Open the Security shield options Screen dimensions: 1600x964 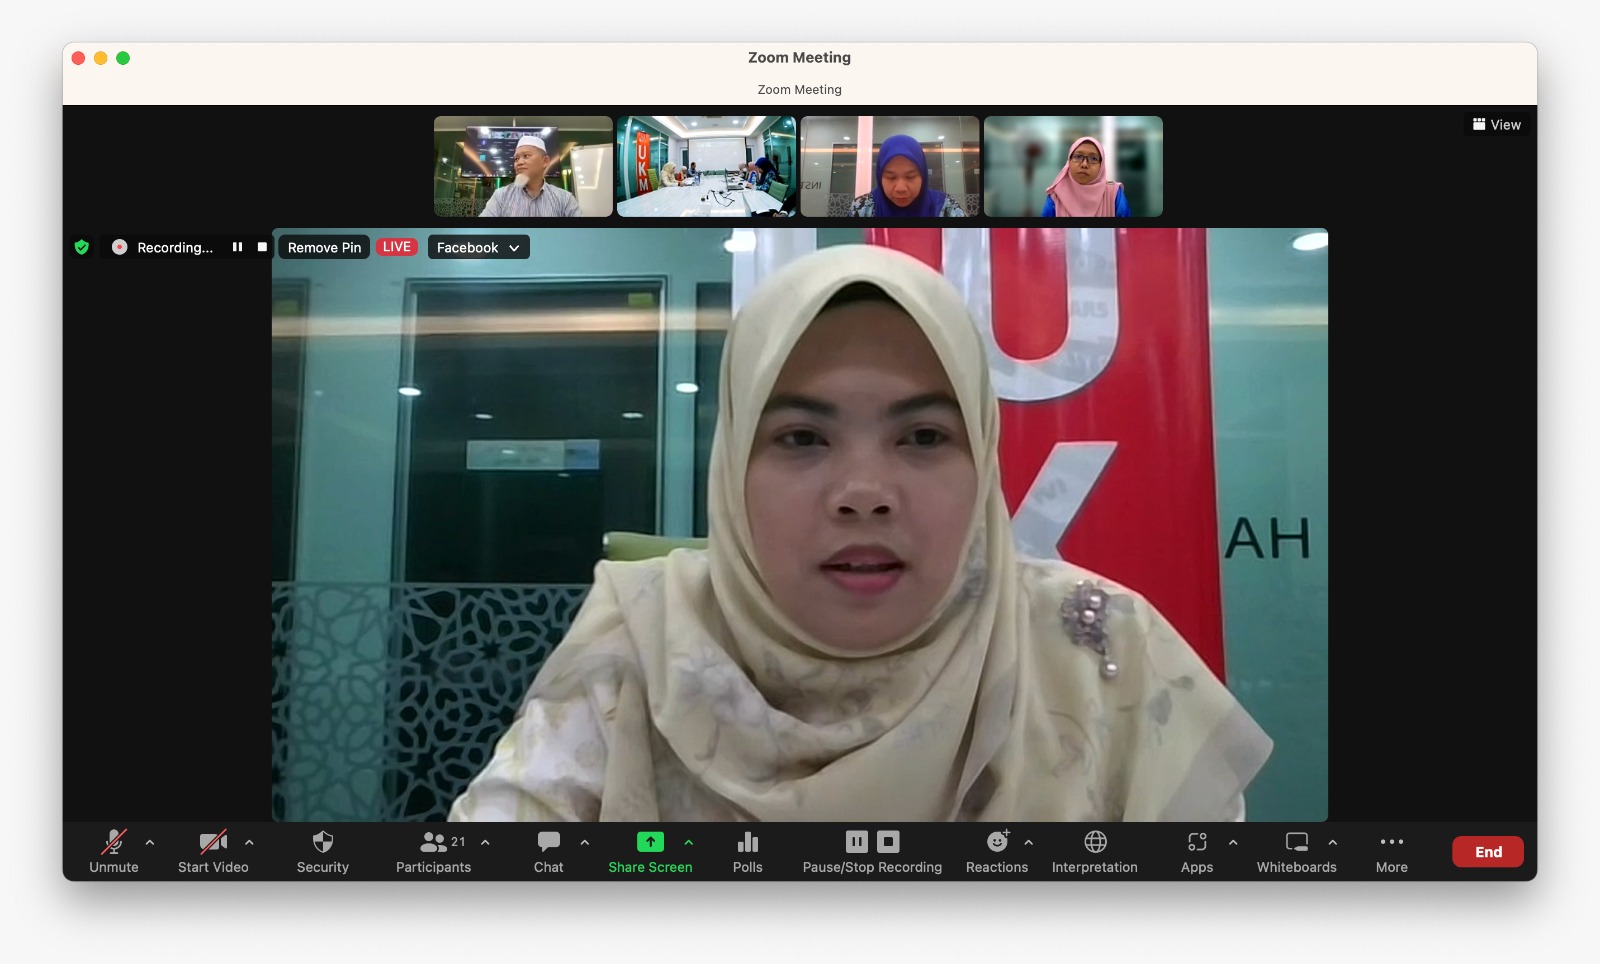(x=322, y=851)
